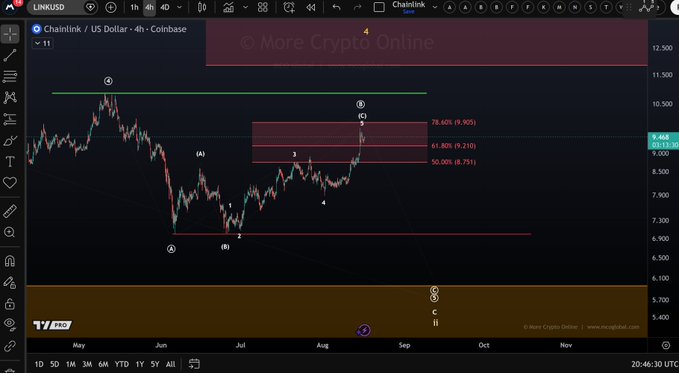The image size is (679, 373).
Task: Select the All date range
Action: click(x=171, y=364)
